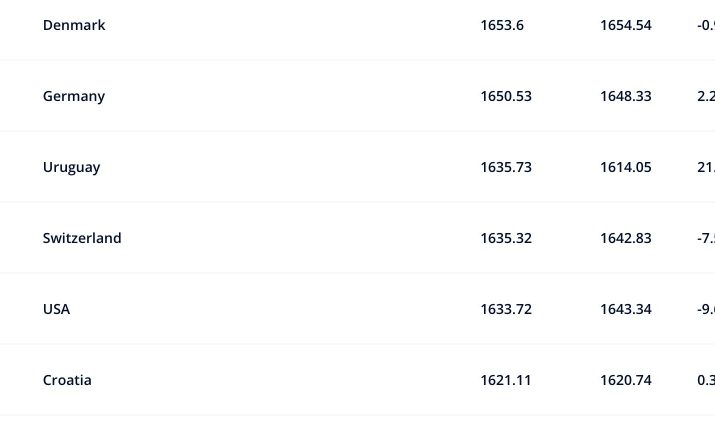Click Germany's previous points 1648.33
Screen dimensions: 715x429
pos(626,96)
